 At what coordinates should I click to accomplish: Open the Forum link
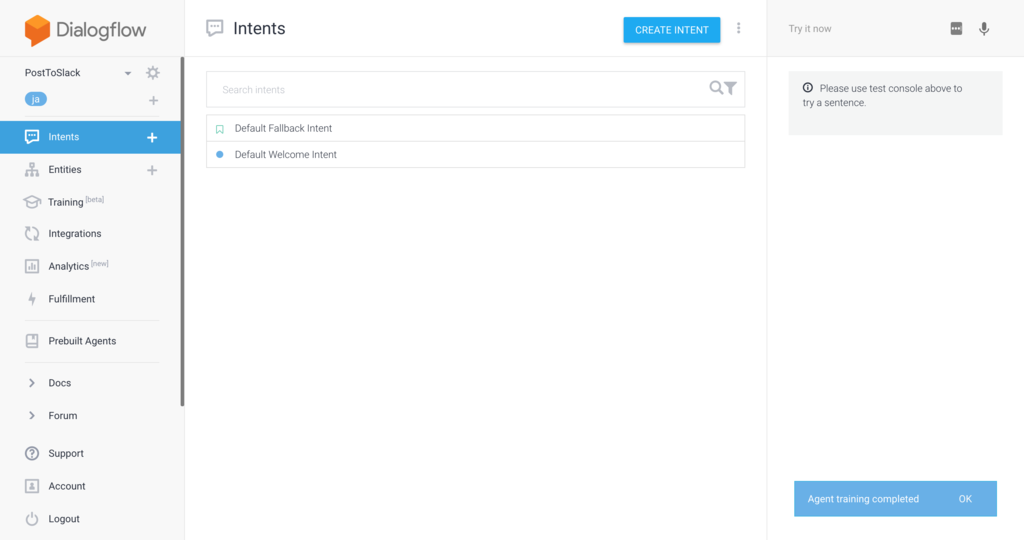click(63, 415)
